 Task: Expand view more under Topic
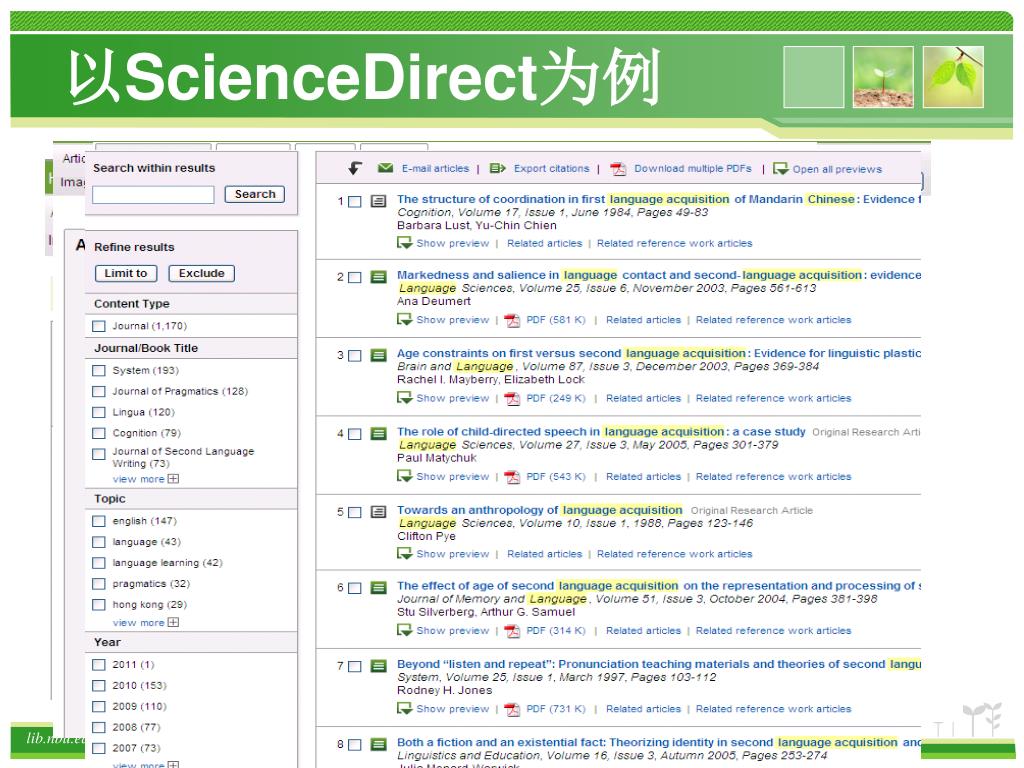point(145,622)
